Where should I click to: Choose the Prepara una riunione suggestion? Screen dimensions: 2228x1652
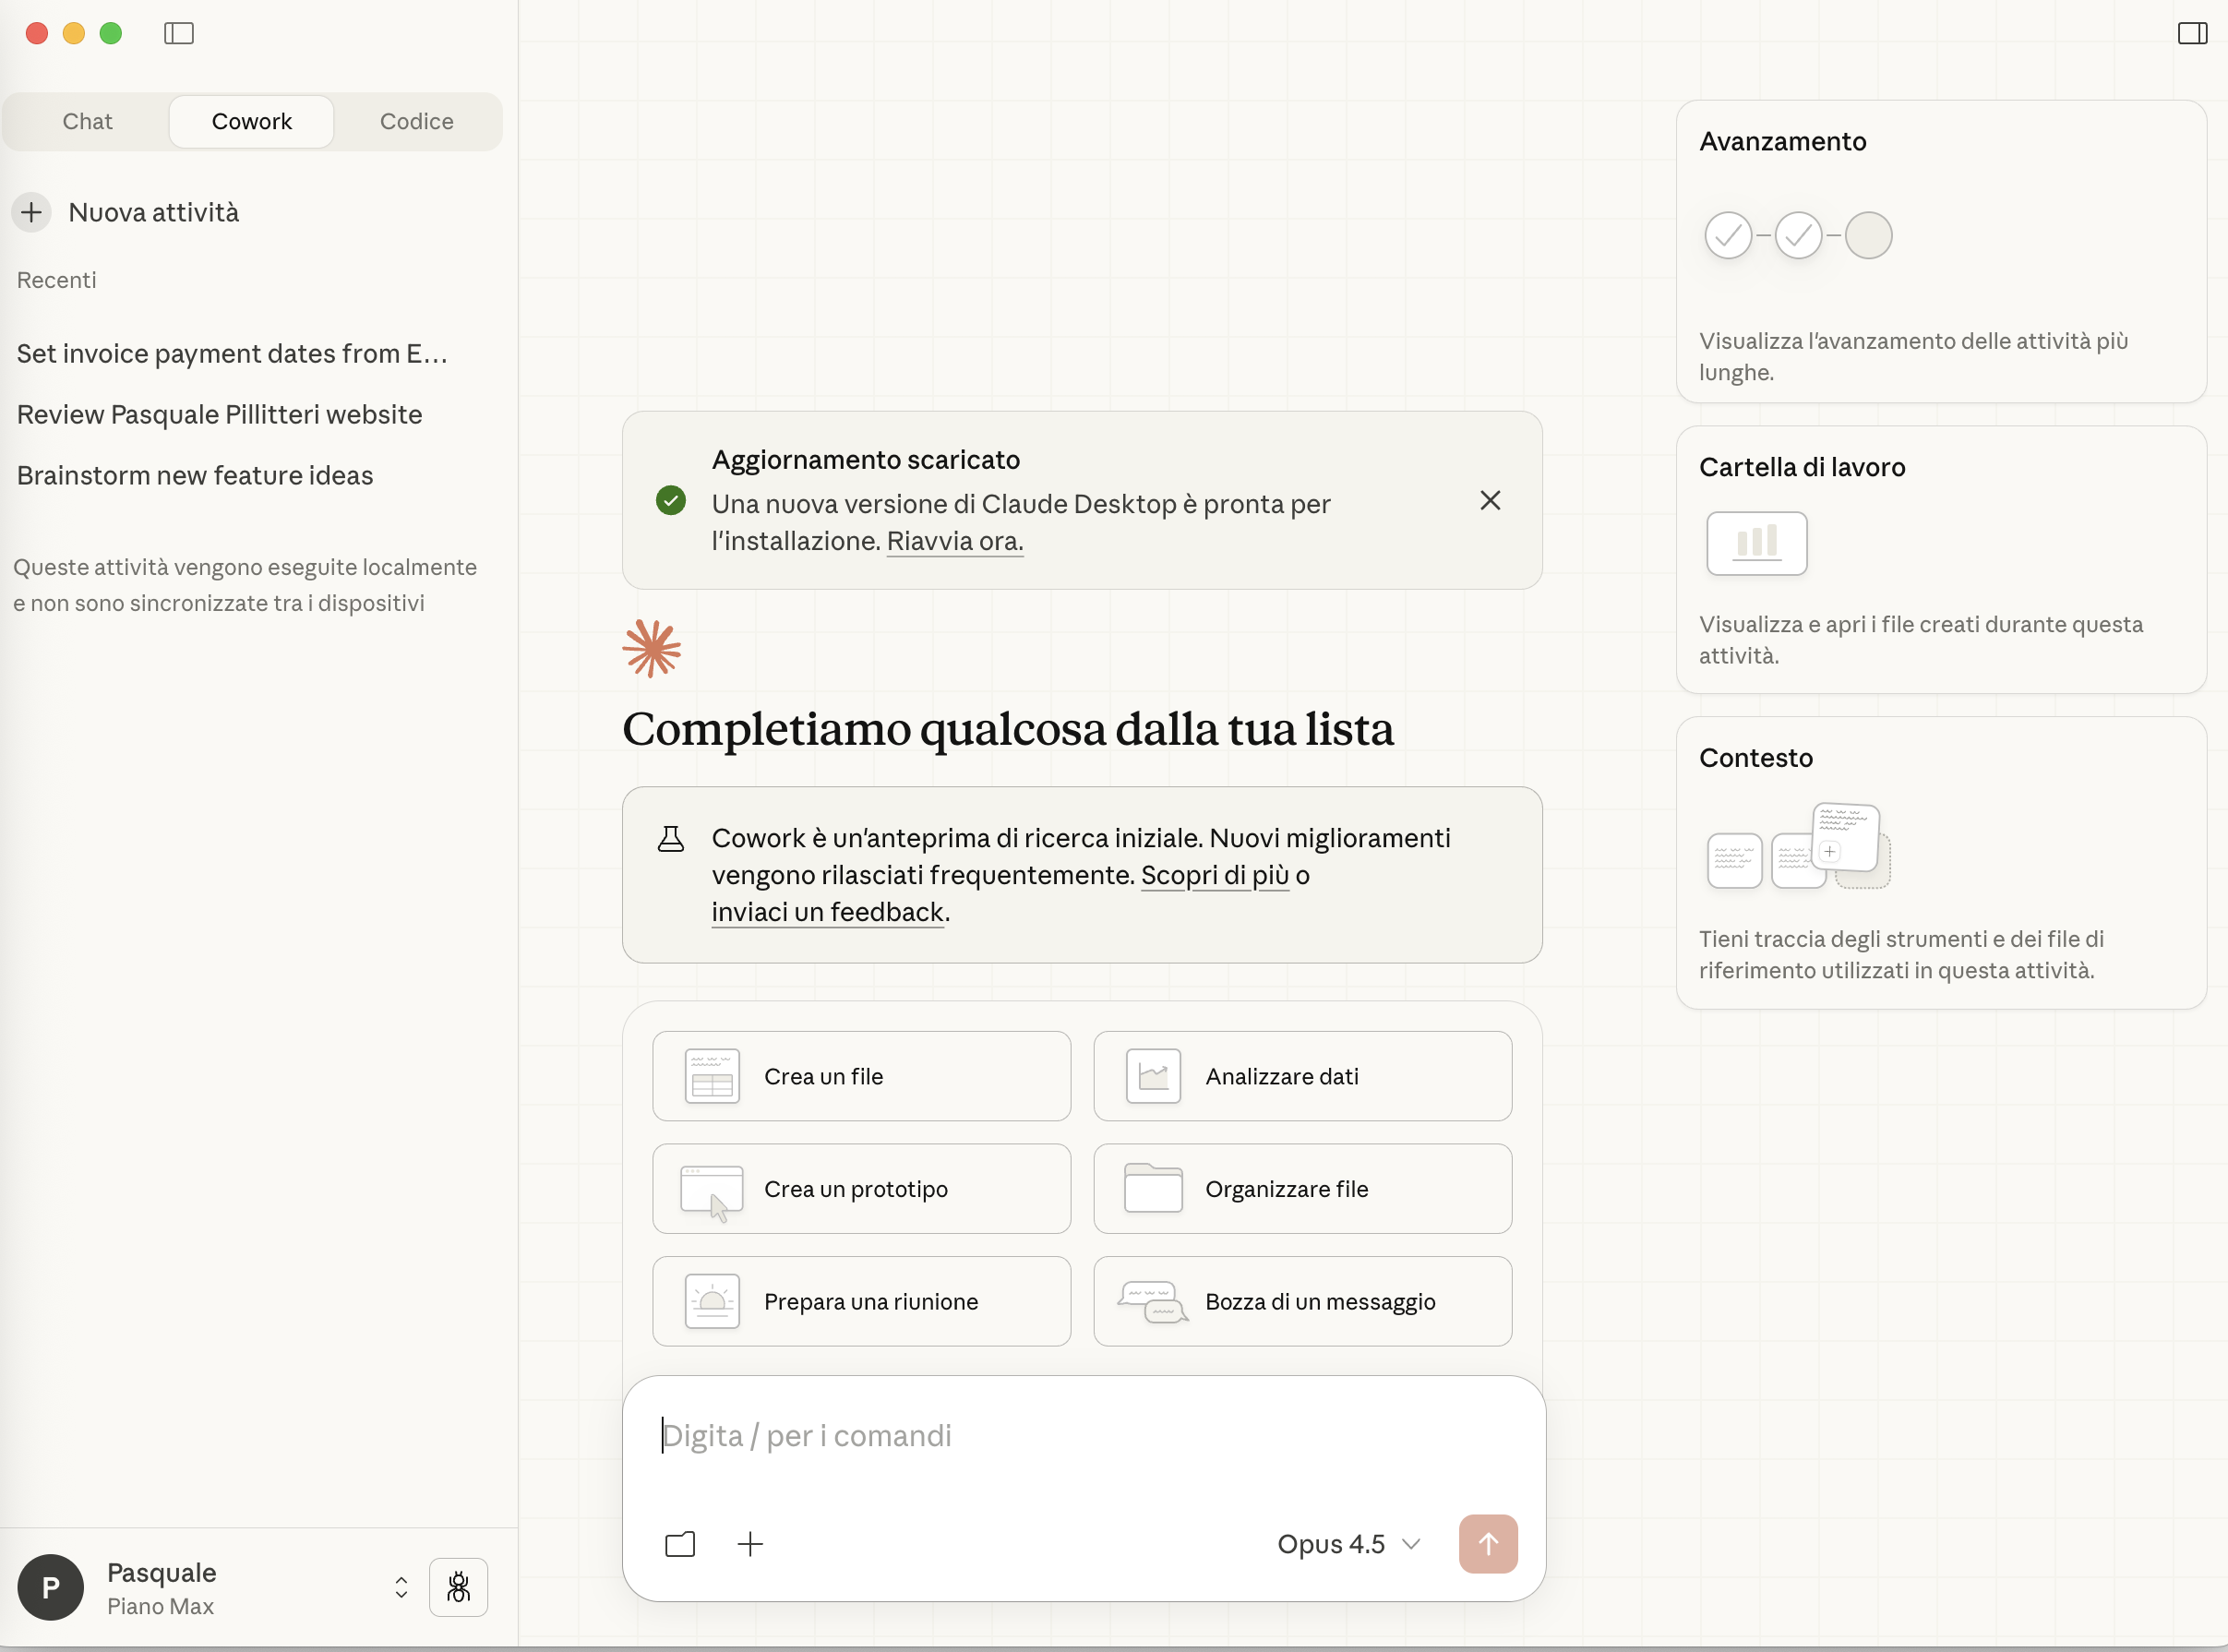pyautogui.click(x=862, y=1301)
